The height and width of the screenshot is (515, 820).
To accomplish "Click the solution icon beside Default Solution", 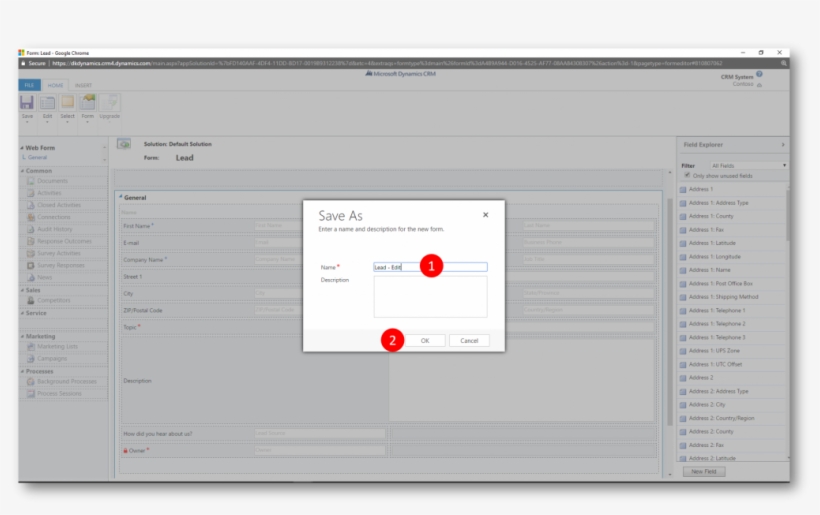I will pos(124,144).
